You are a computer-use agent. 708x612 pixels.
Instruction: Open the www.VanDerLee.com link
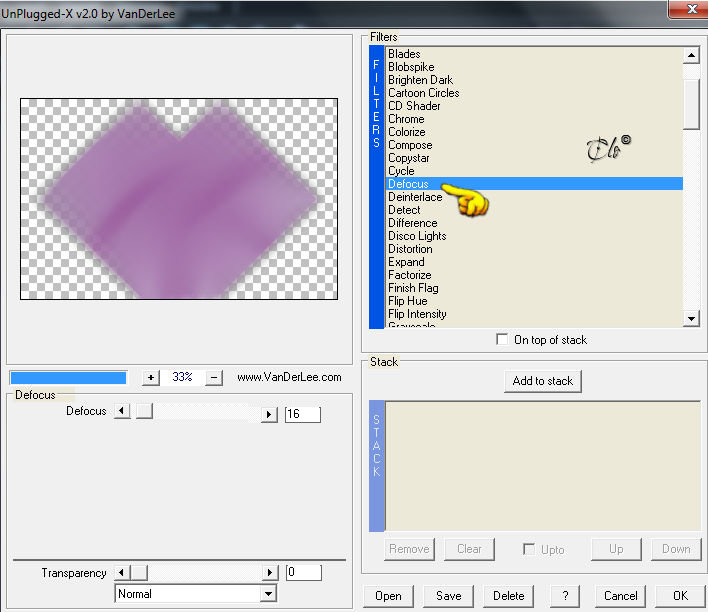click(x=289, y=377)
